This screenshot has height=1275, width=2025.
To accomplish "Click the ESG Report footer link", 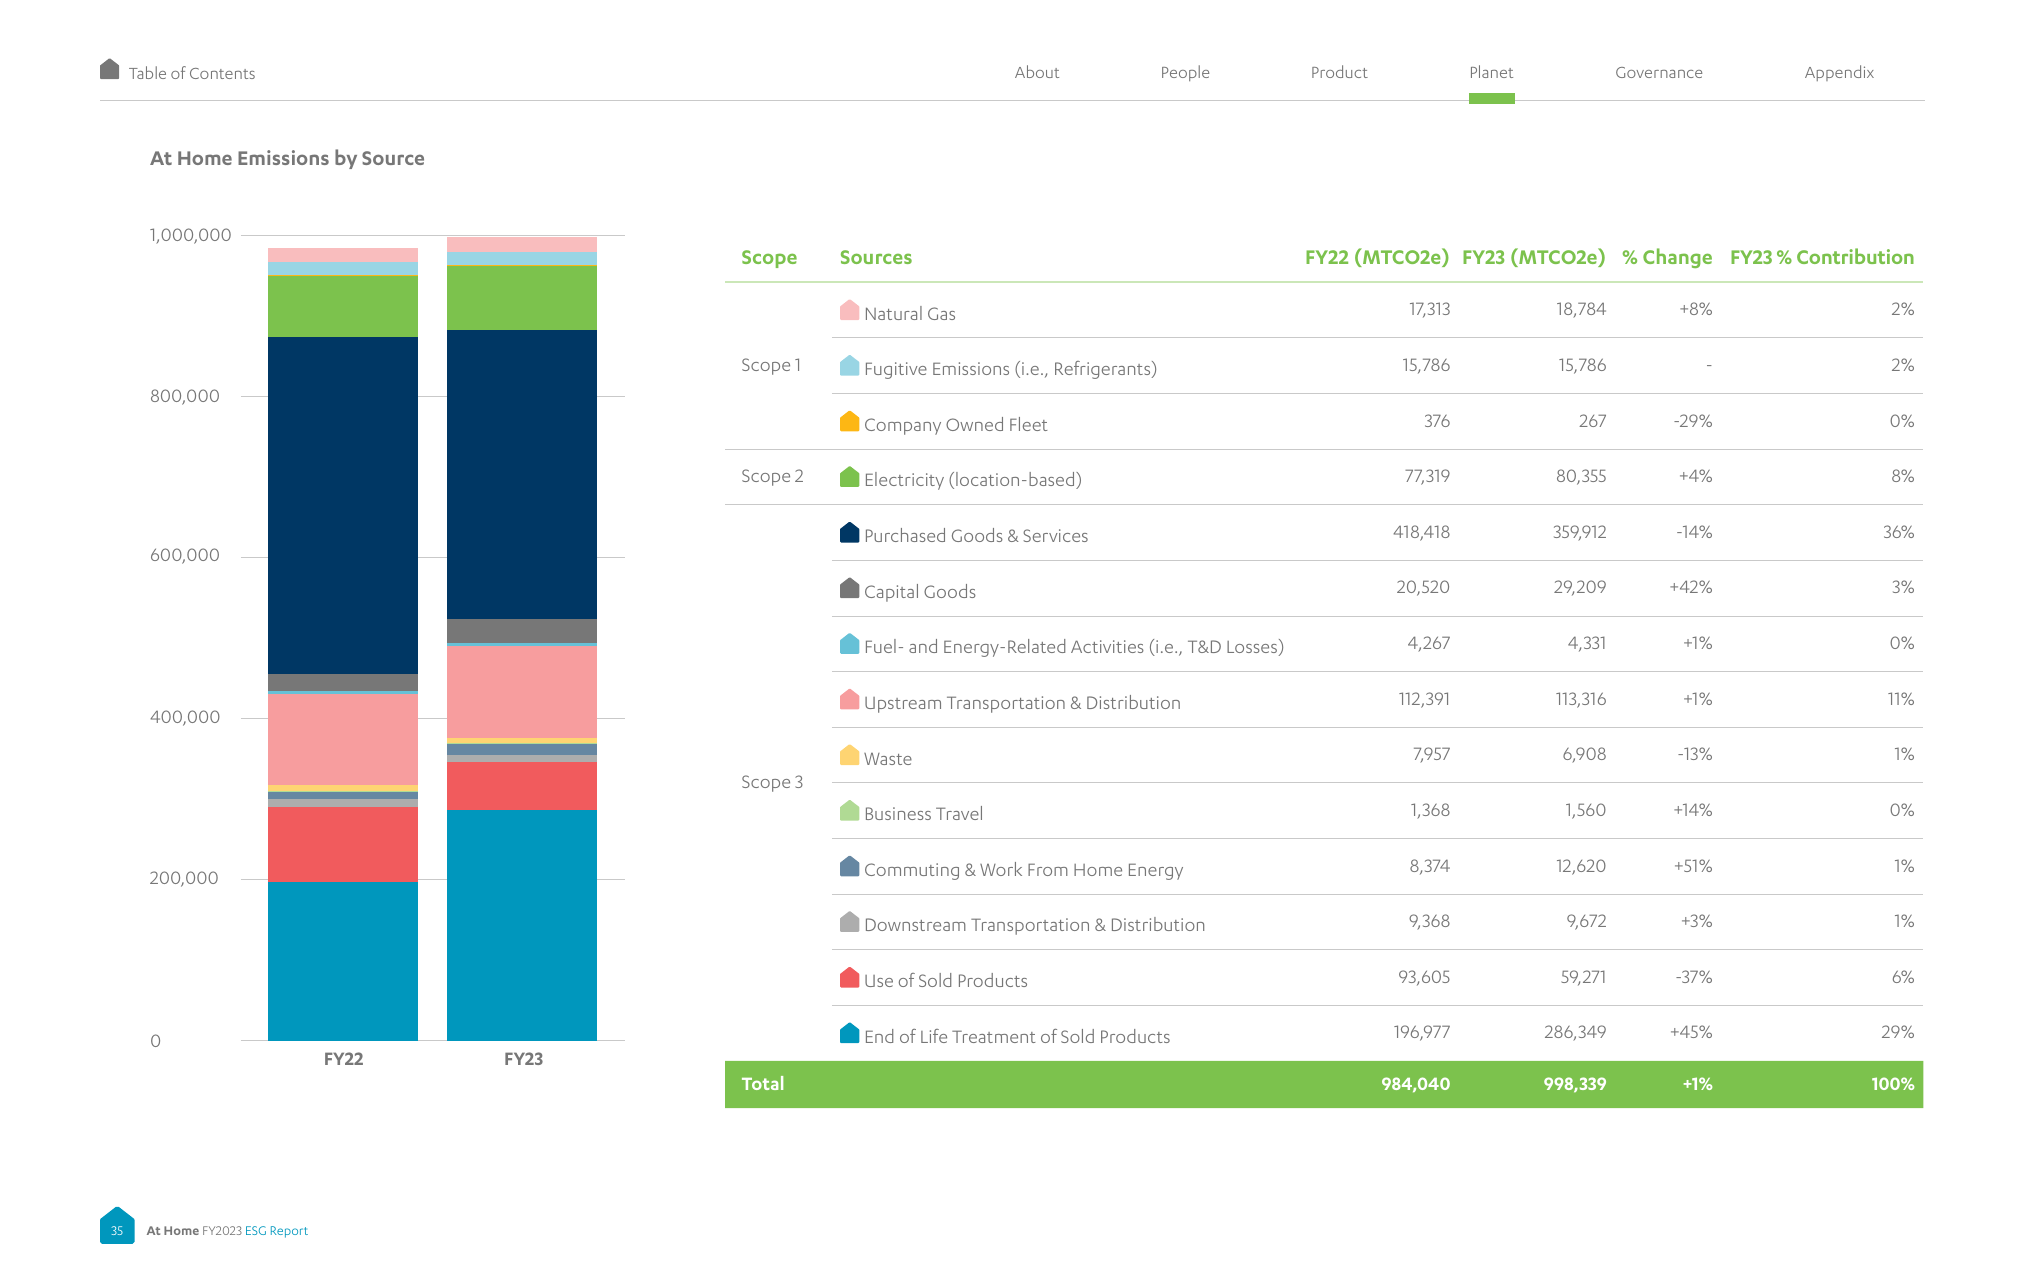I will point(276,1231).
